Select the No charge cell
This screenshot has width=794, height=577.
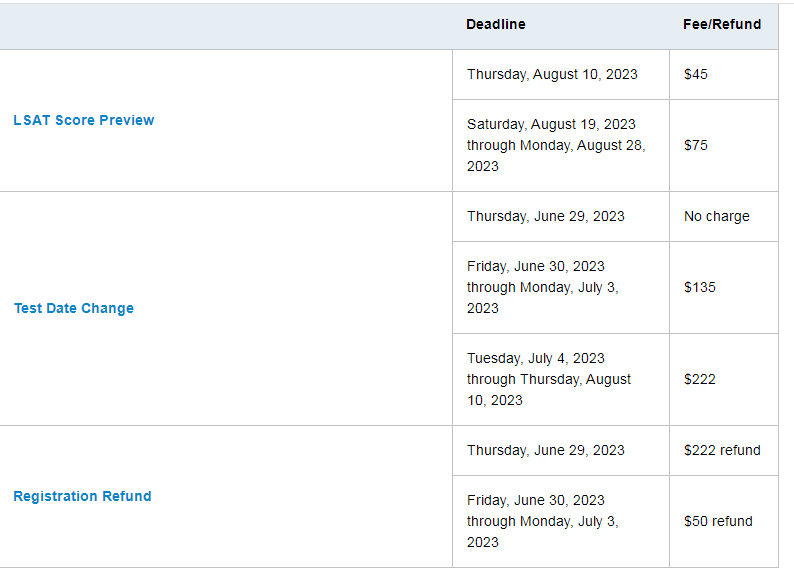(724, 216)
